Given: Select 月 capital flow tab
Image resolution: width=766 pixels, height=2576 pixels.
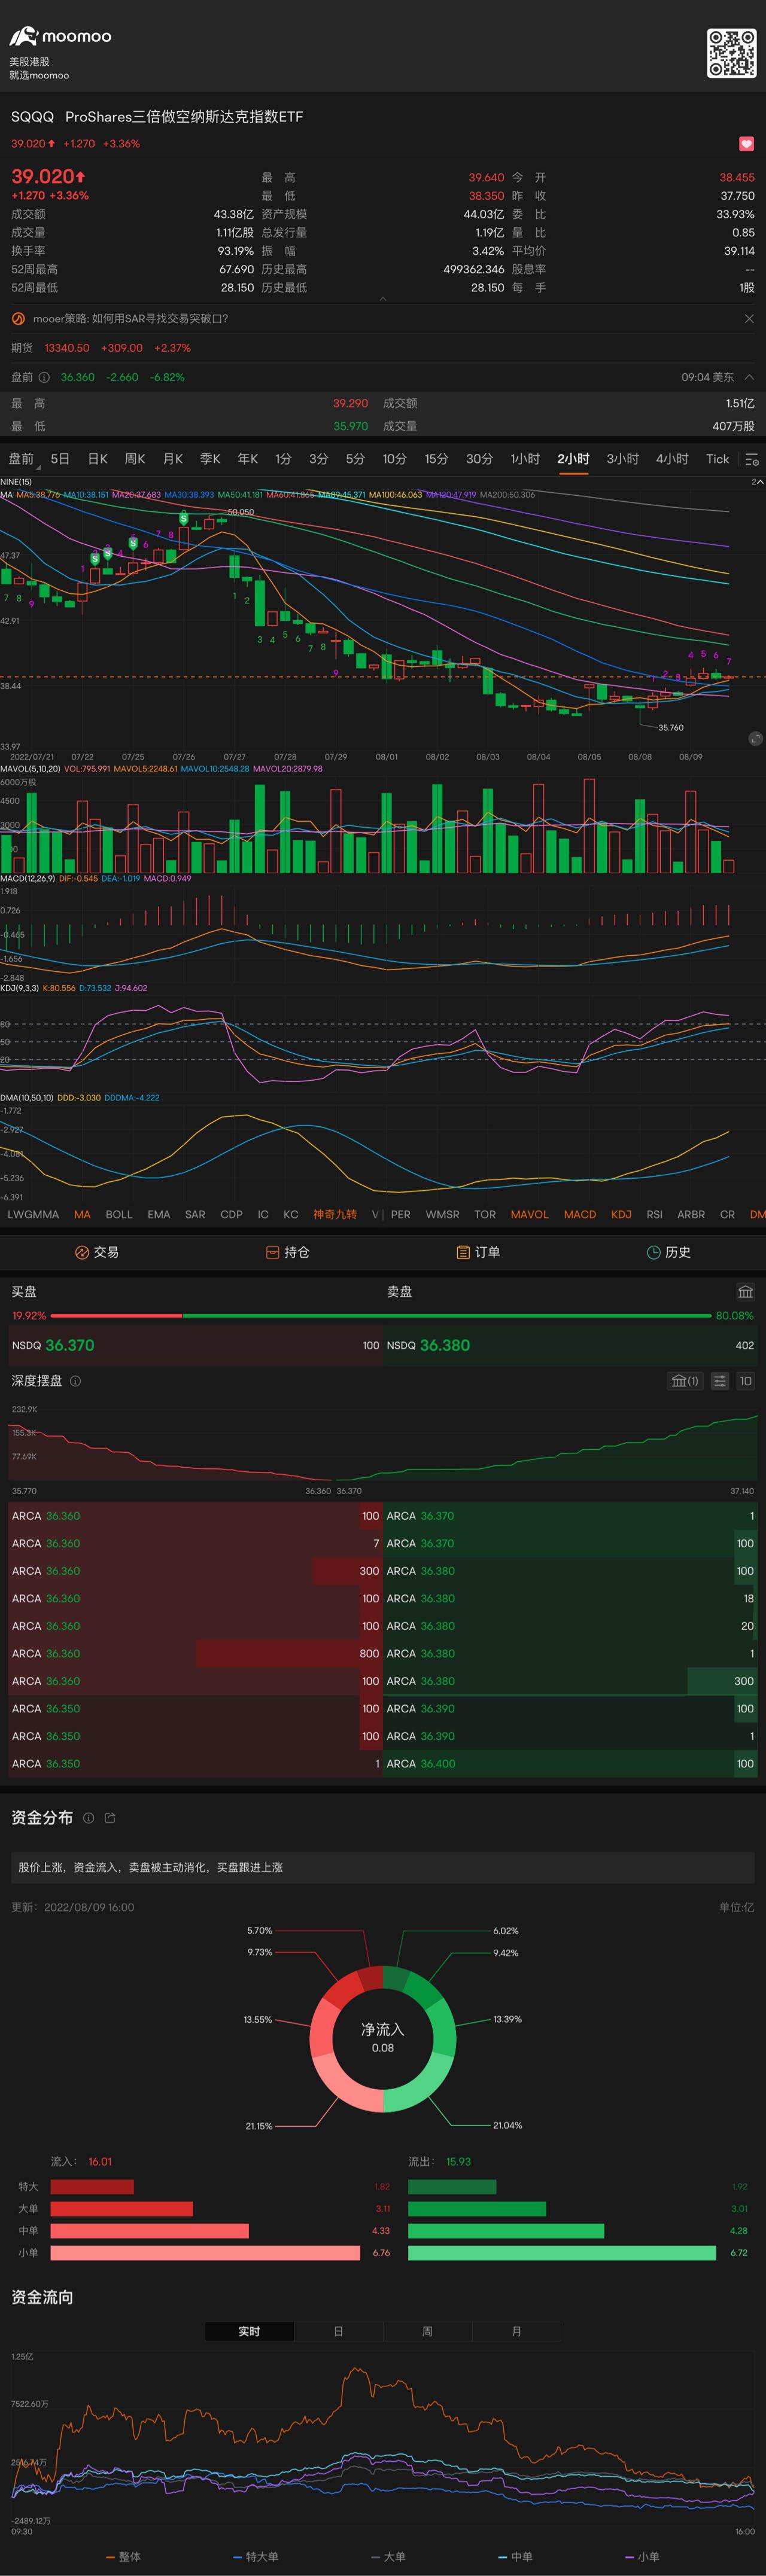Looking at the screenshot, I should coord(516,2331).
